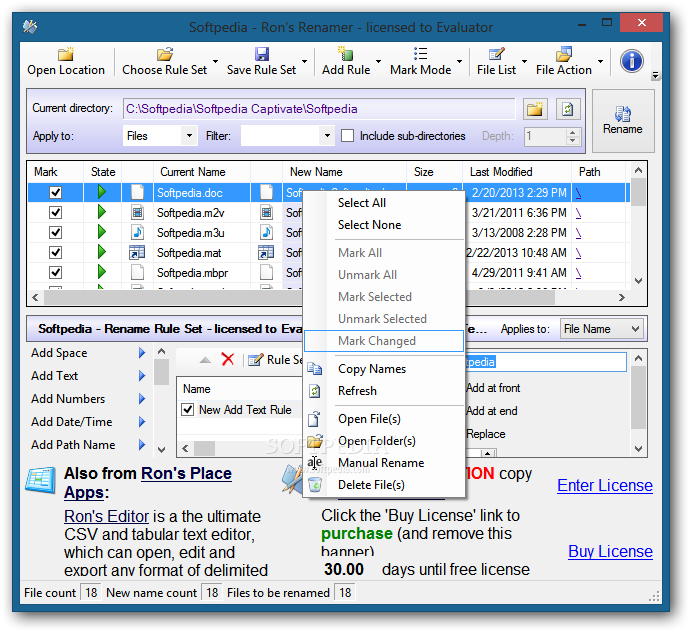Viewport: 690px width, 632px height.
Task: Click the file list horizontal scrollbar
Action: pyautogui.click(x=299, y=298)
